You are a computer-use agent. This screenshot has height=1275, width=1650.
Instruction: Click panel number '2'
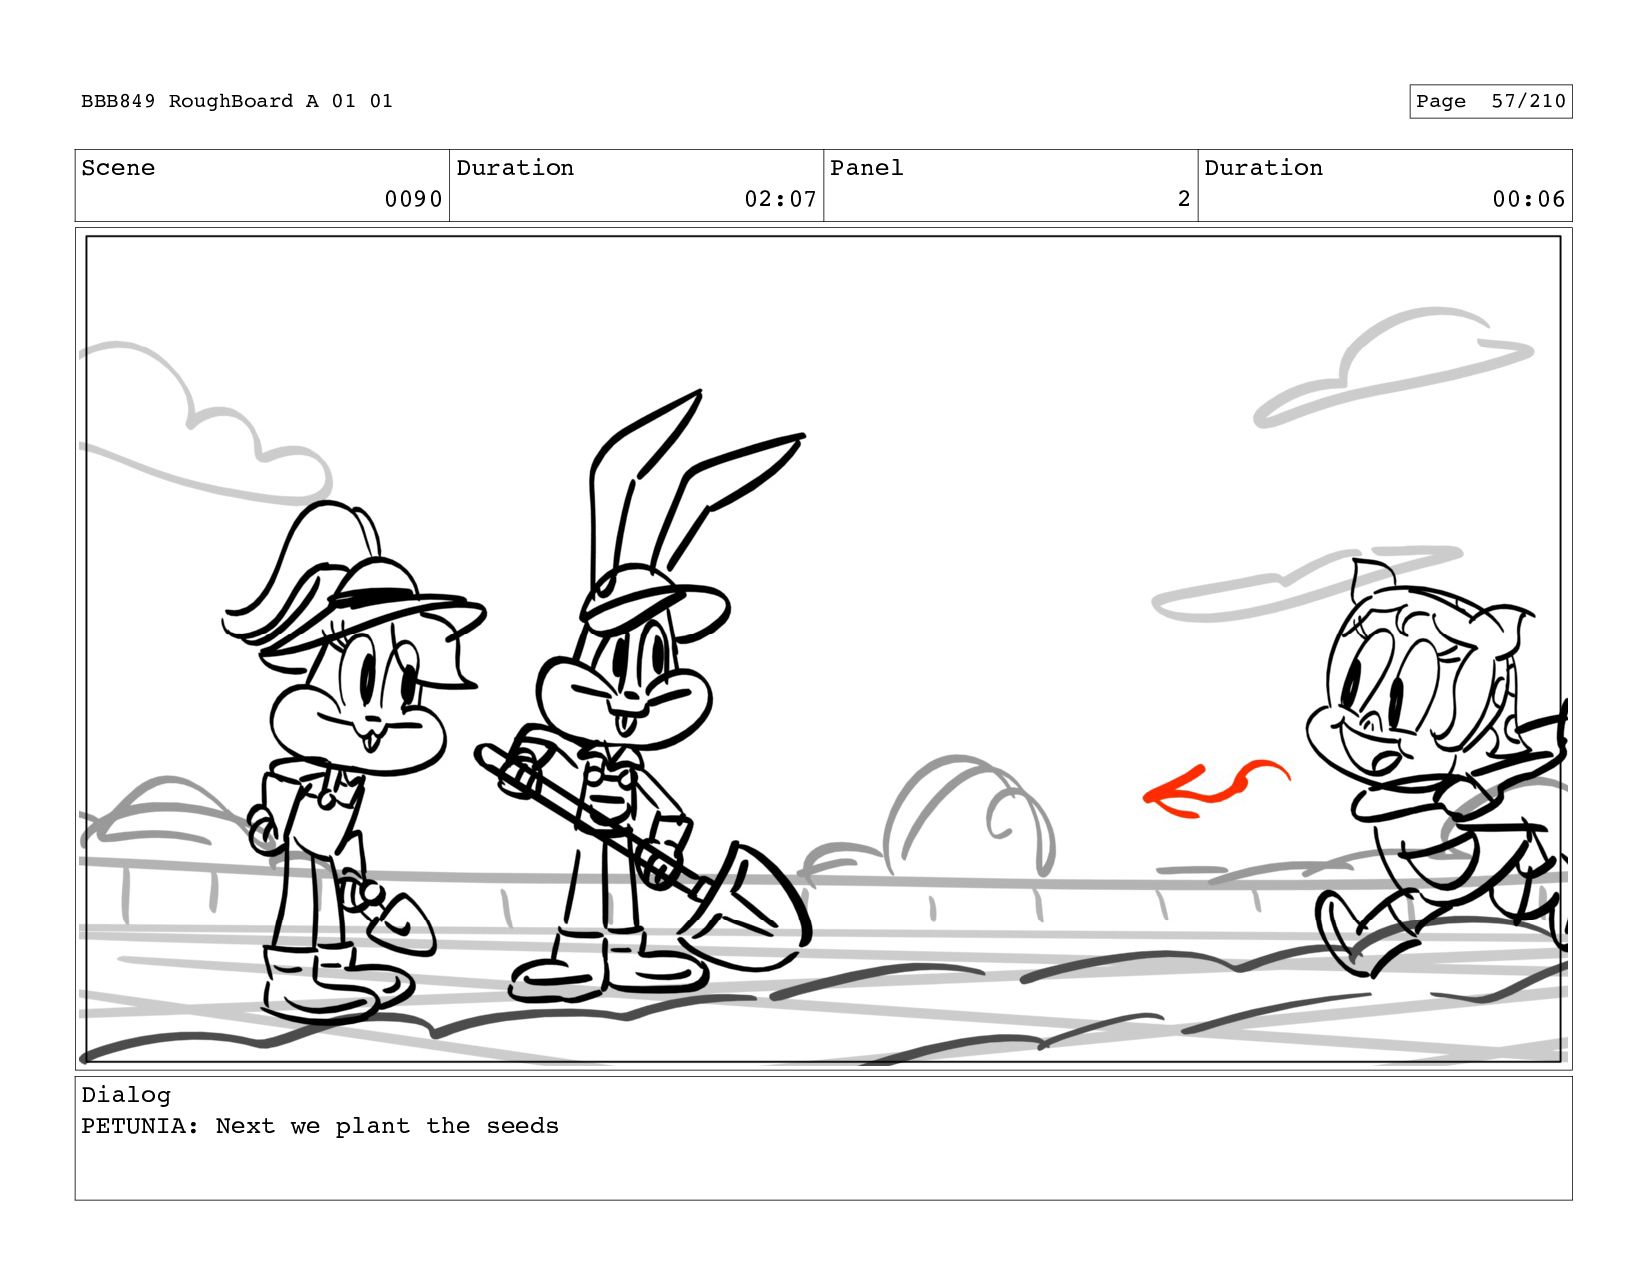point(1184,199)
